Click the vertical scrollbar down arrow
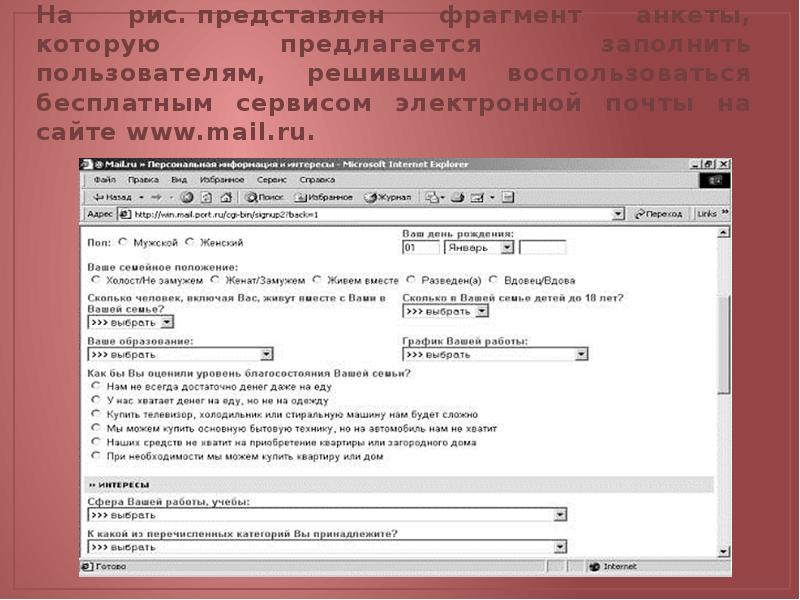The width and height of the screenshot is (800, 600). (724, 551)
